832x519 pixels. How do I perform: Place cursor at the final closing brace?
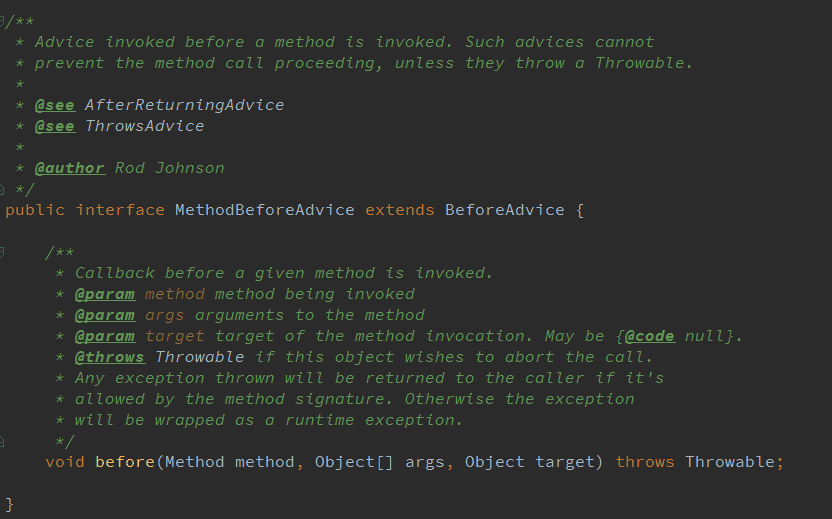click(10, 503)
